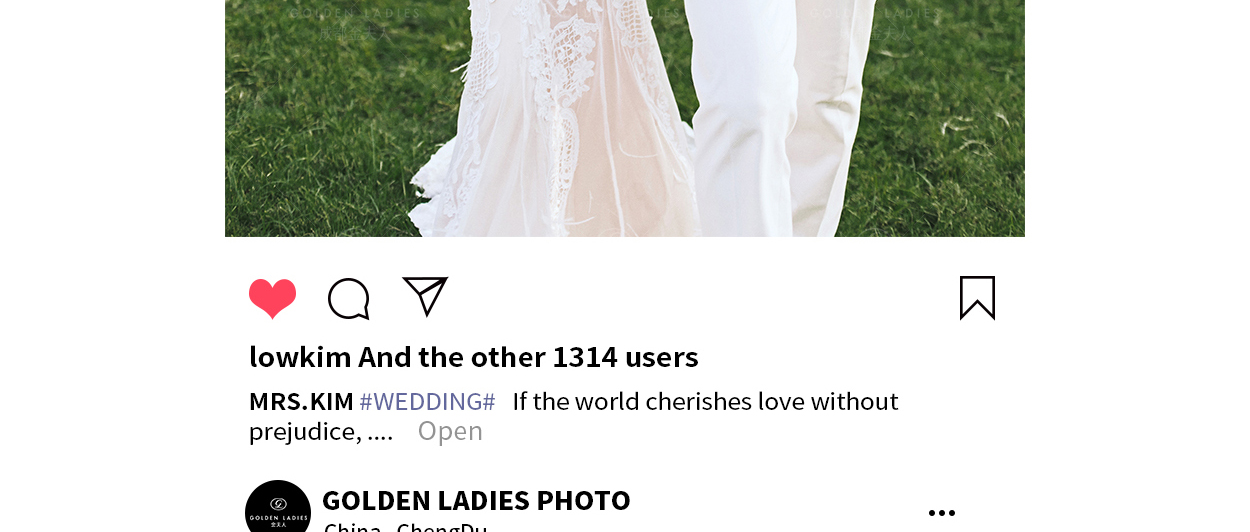Viewport: 1250px width, 532px height.
Task: Open the #WEDDING# hashtag
Action: 427,402
